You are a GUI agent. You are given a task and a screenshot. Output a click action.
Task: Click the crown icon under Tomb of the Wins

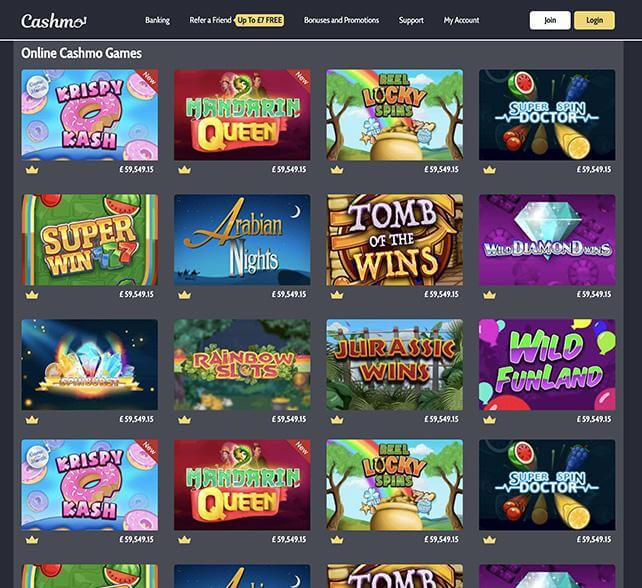(337, 295)
